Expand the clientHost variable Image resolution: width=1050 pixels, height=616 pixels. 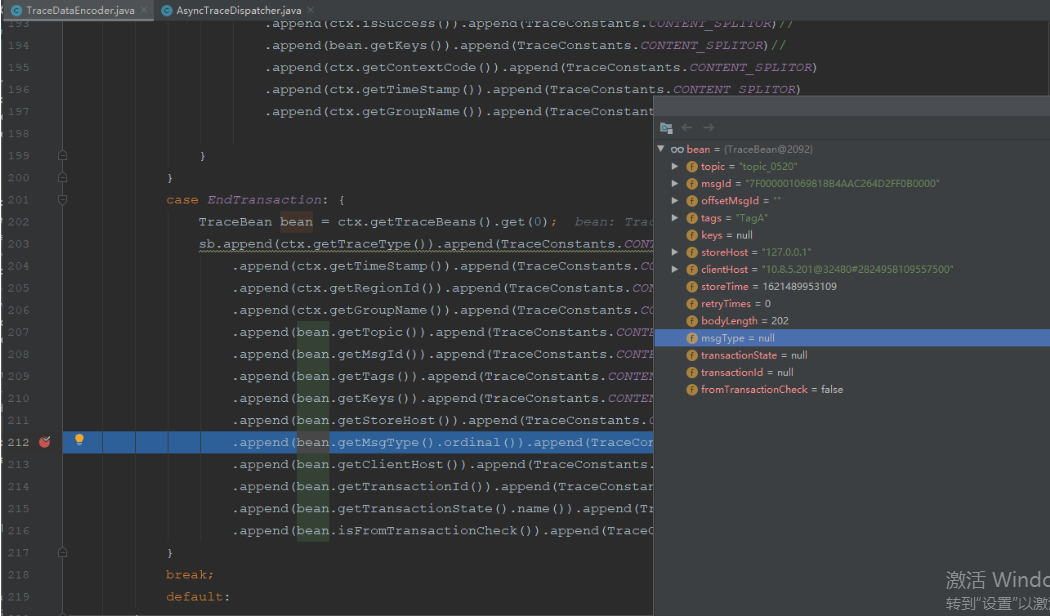tap(676, 268)
